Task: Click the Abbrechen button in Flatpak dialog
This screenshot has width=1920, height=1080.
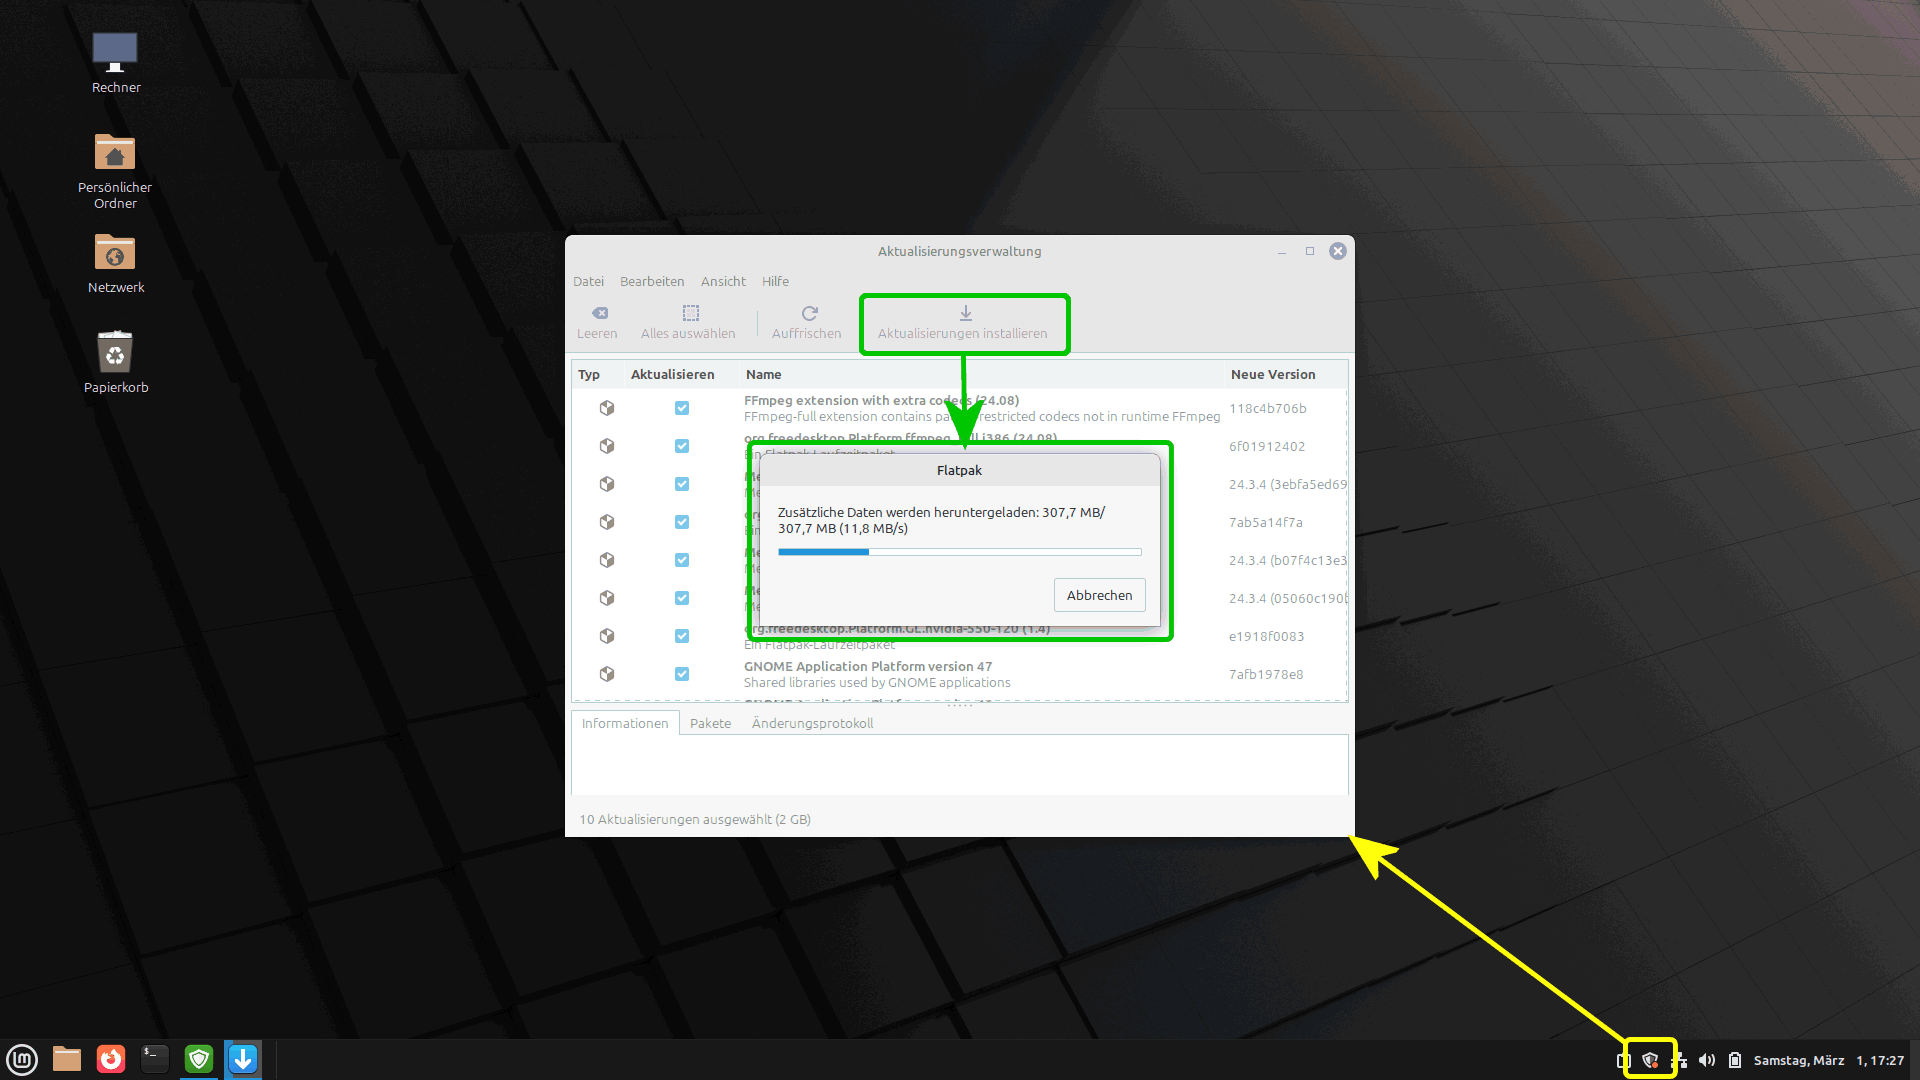Action: [1099, 595]
